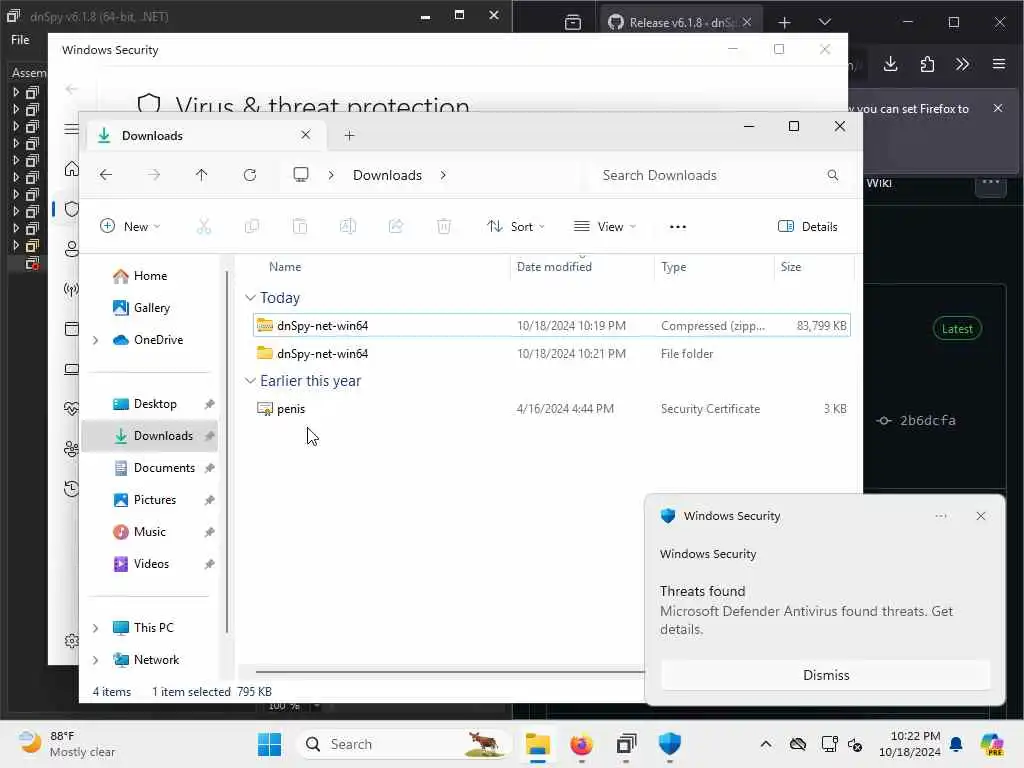This screenshot has height=768, width=1024.
Task: Select the Security Certificate file row
Action: [551, 409]
